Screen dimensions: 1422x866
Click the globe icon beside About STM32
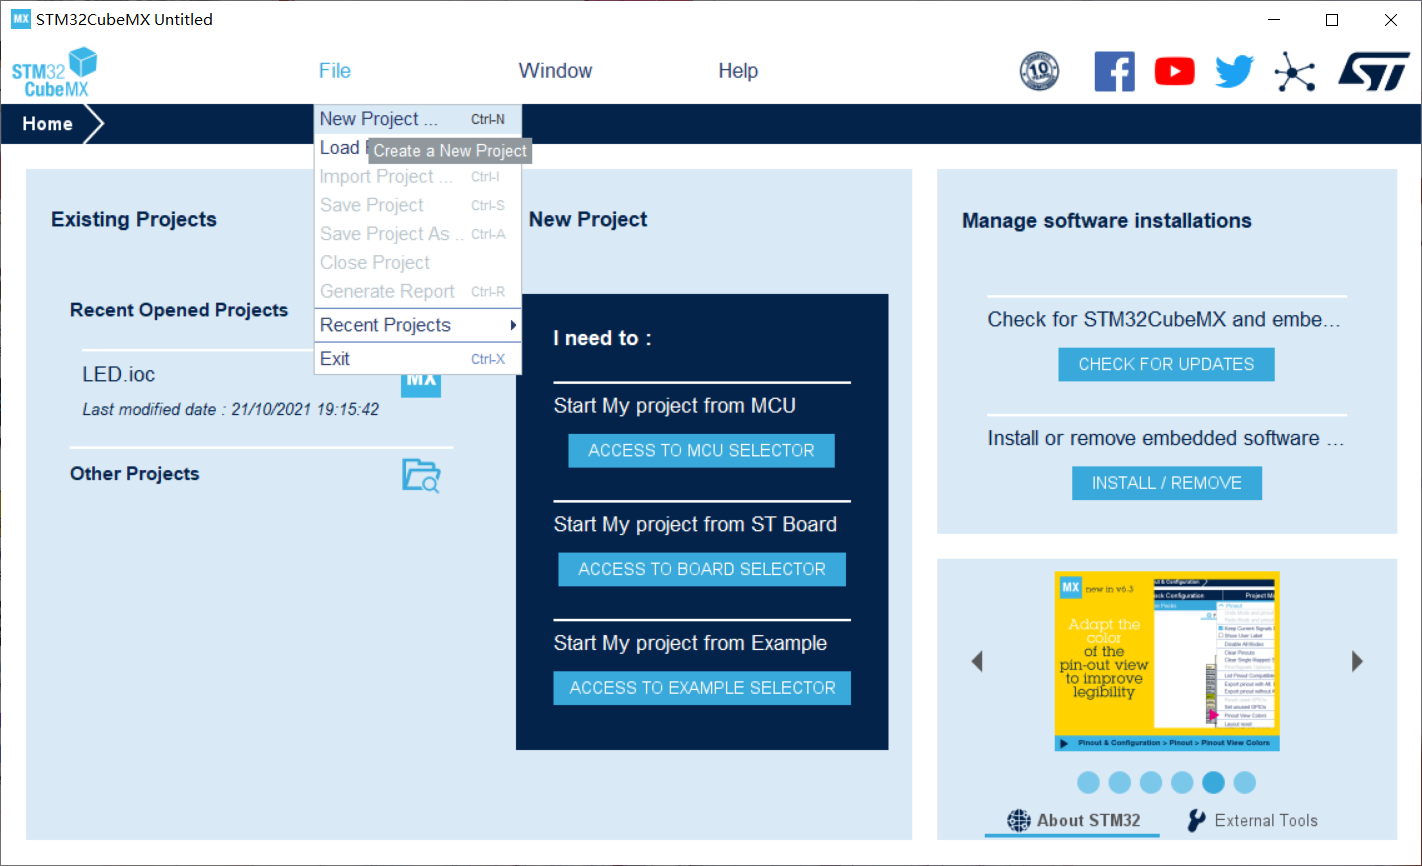click(x=1018, y=820)
